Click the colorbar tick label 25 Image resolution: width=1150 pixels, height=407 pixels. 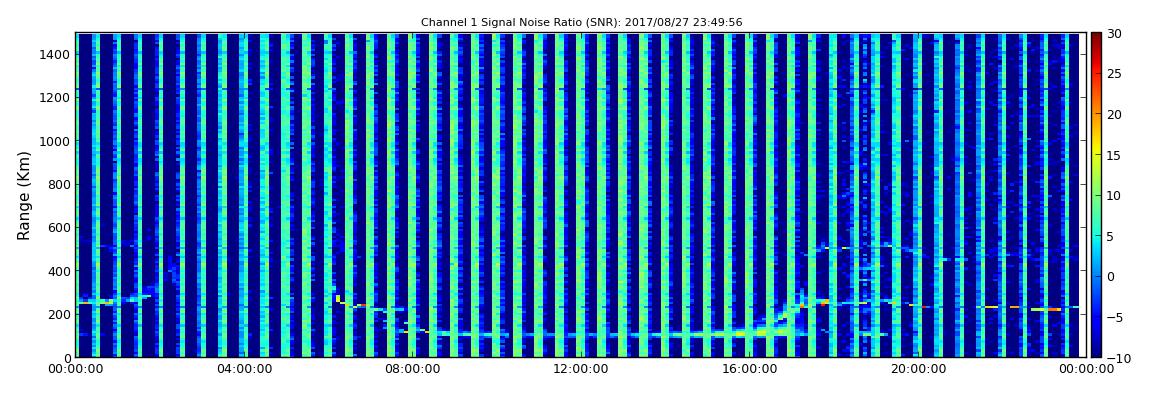click(x=1113, y=74)
